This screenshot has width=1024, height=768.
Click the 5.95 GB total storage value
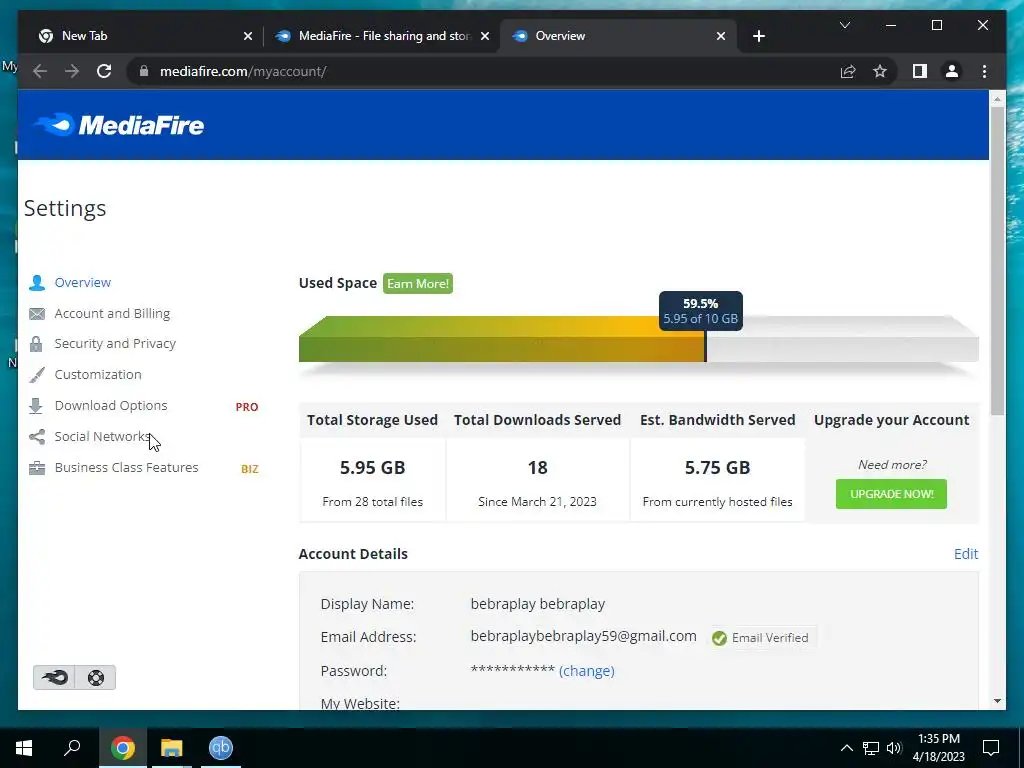point(372,468)
